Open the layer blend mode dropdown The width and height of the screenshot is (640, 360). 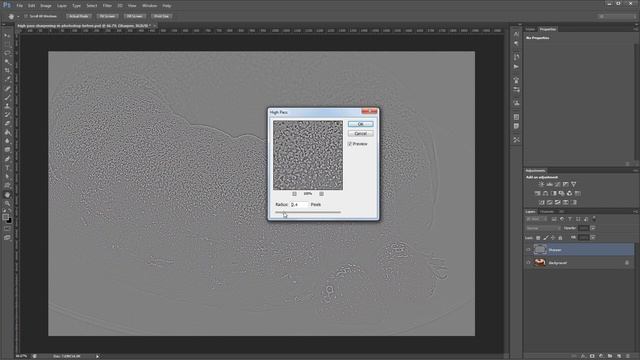(x=543, y=228)
